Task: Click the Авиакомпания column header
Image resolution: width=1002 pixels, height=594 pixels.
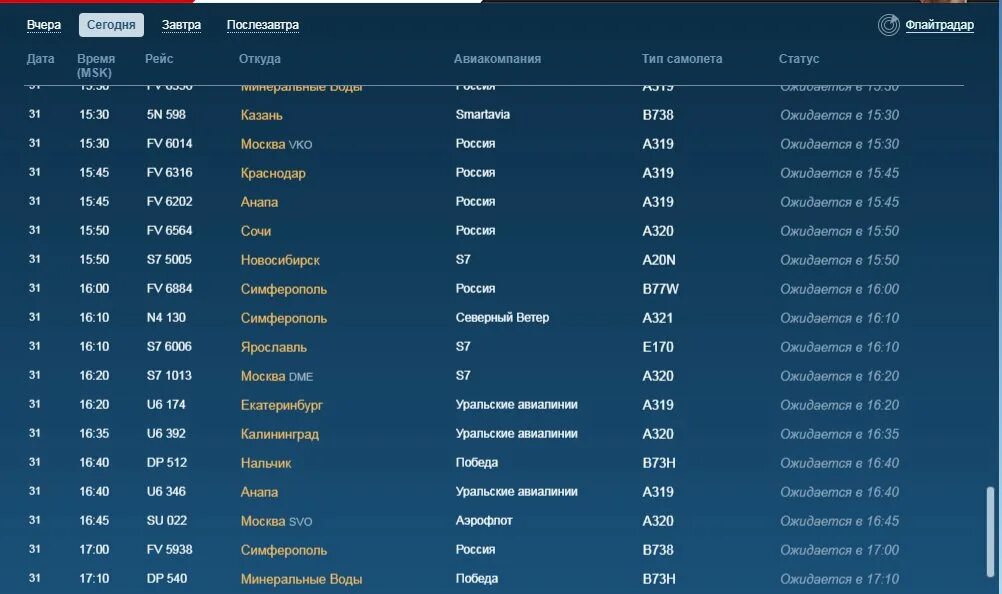Action: [x=497, y=59]
